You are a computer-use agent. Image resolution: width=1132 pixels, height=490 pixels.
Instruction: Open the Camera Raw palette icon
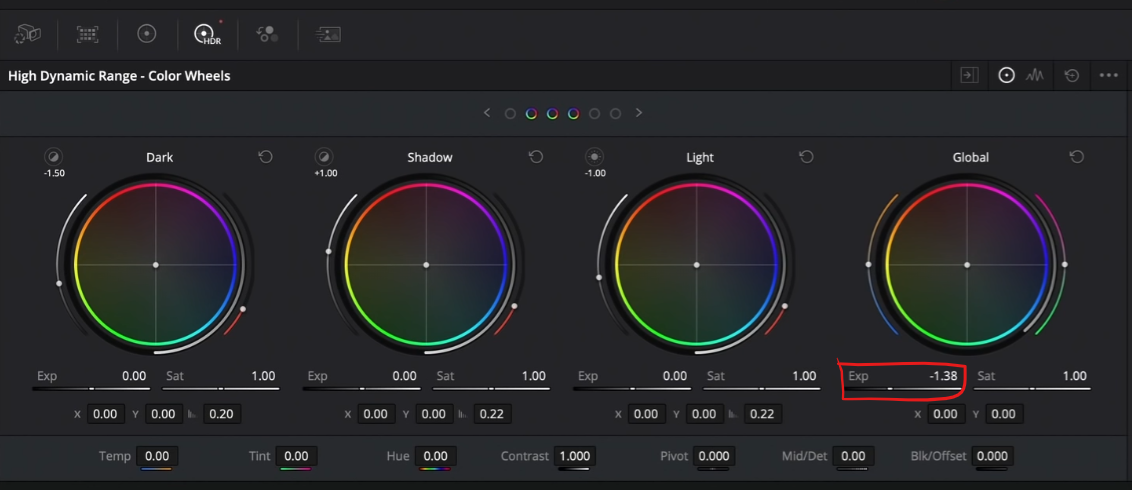pos(28,34)
